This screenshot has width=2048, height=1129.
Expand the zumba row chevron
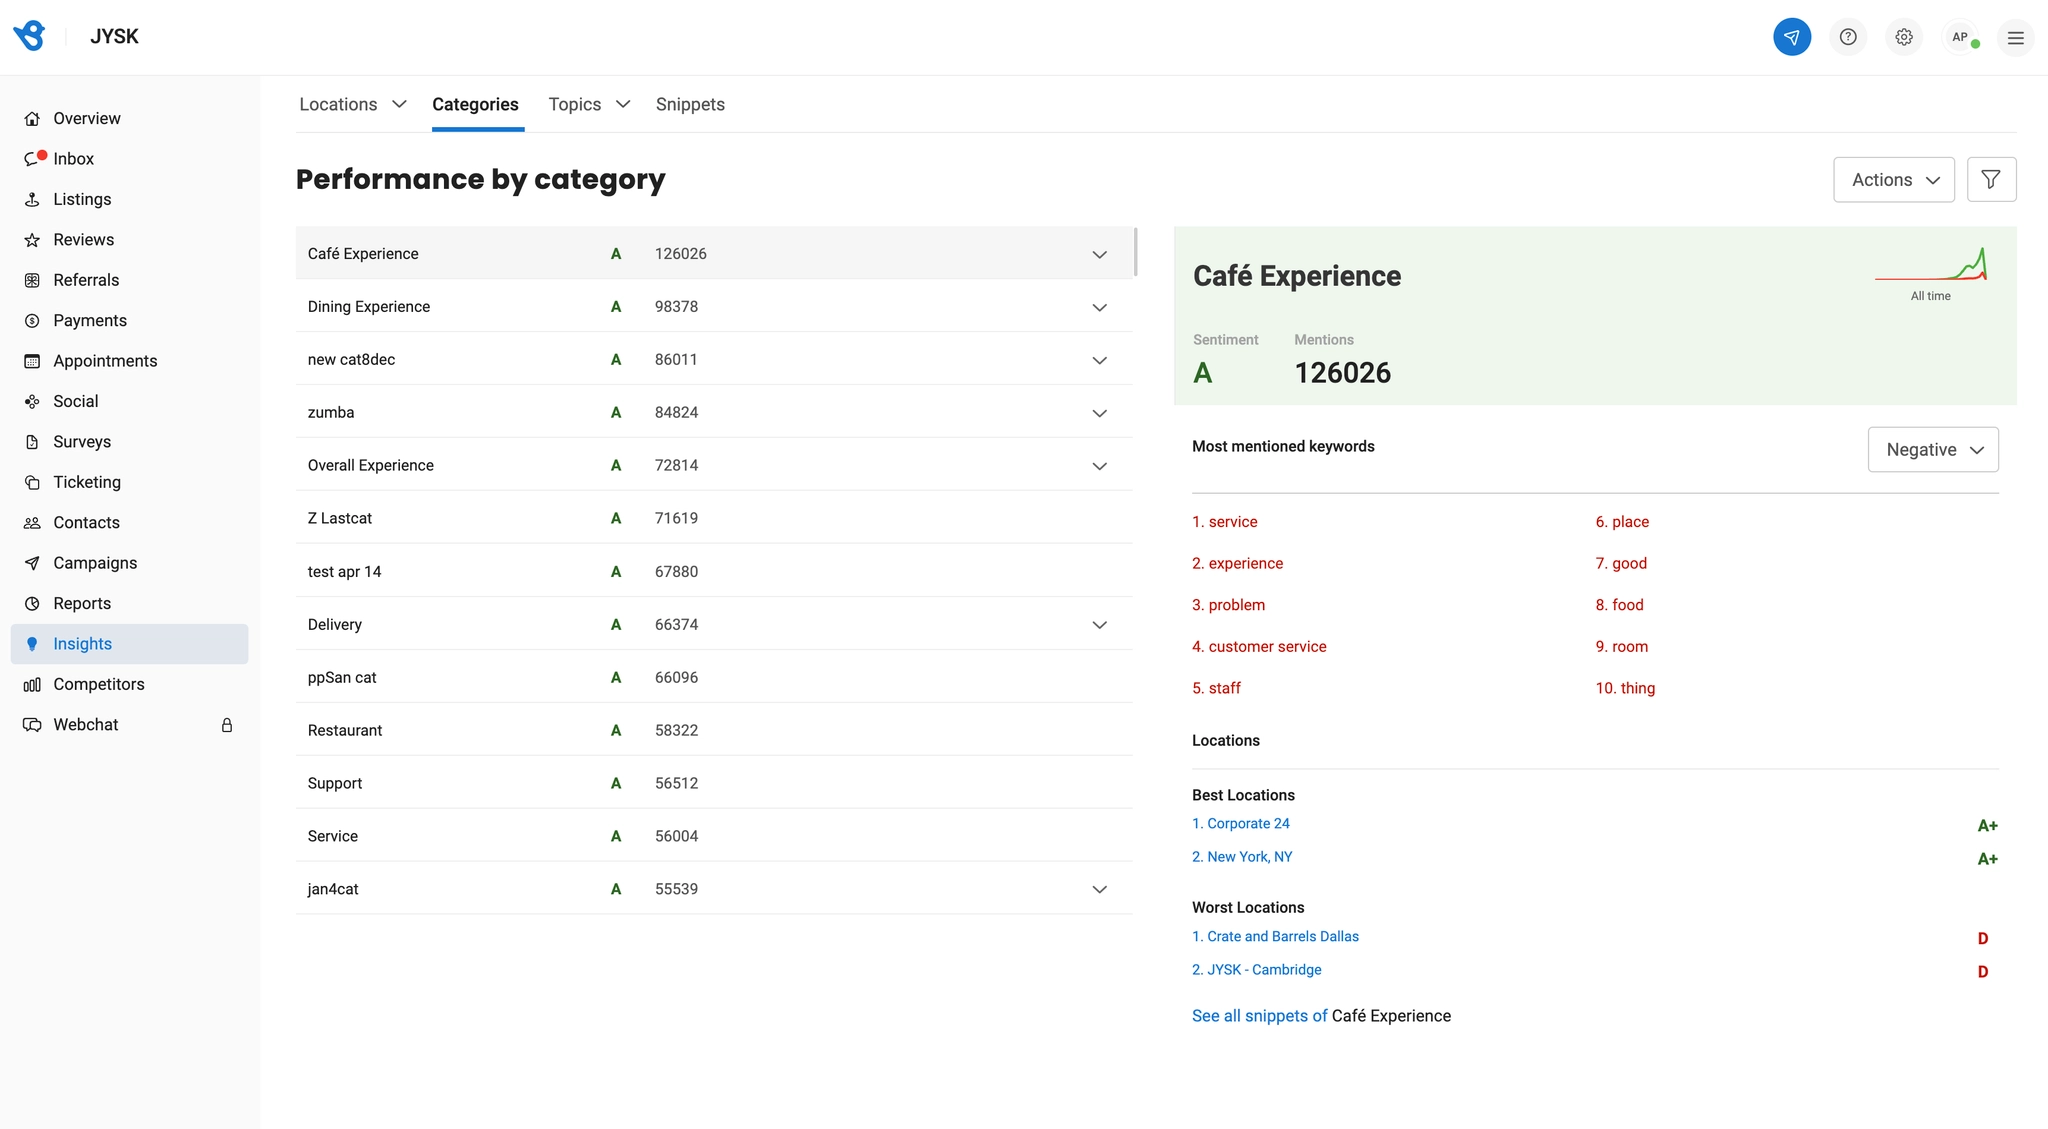pyautogui.click(x=1099, y=413)
